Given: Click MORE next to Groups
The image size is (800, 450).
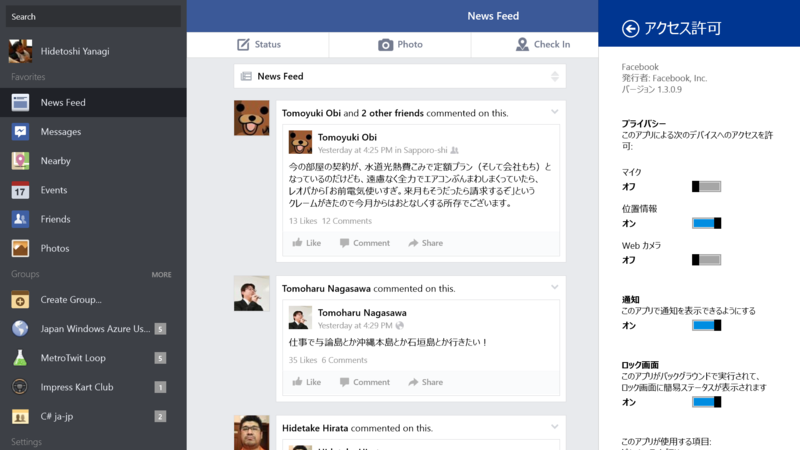Looking at the screenshot, I should pyautogui.click(x=161, y=274).
